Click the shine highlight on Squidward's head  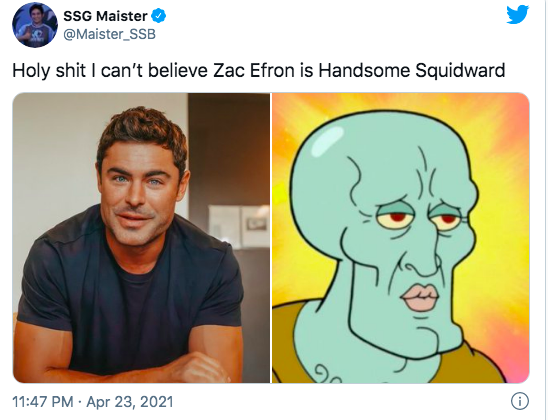pyautogui.click(x=327, y=142)
